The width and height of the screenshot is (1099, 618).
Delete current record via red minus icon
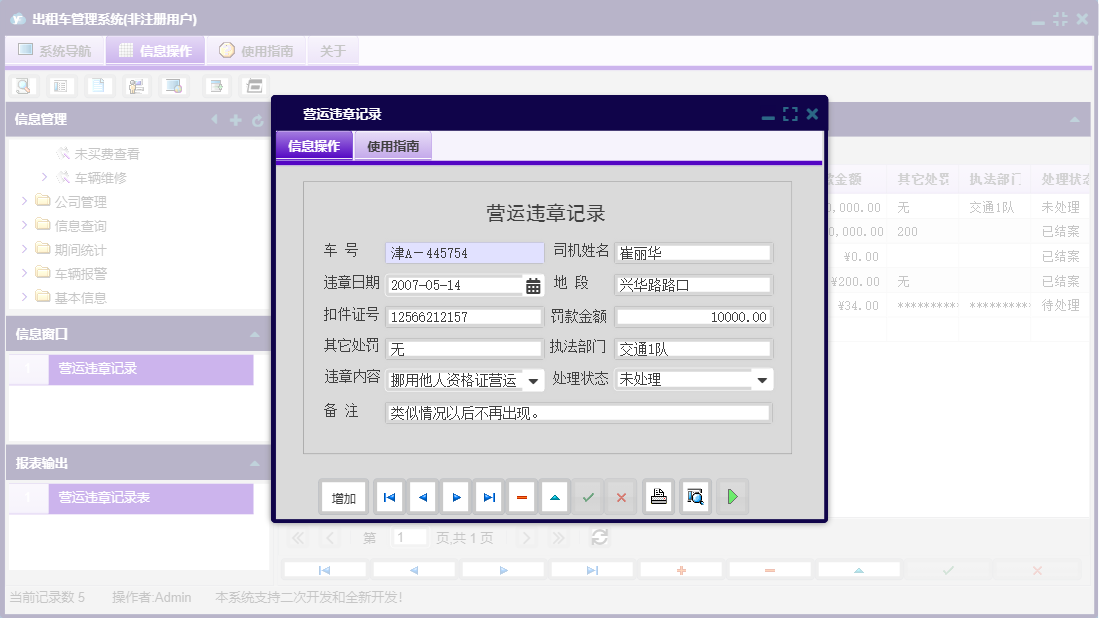[521, 496]
